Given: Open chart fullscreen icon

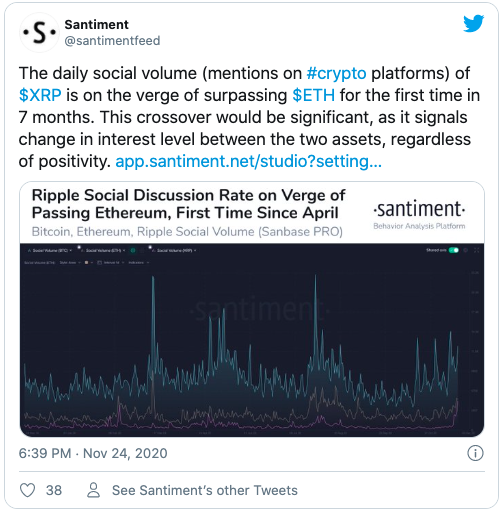Looking at the screenshot, I should [477, 250].
